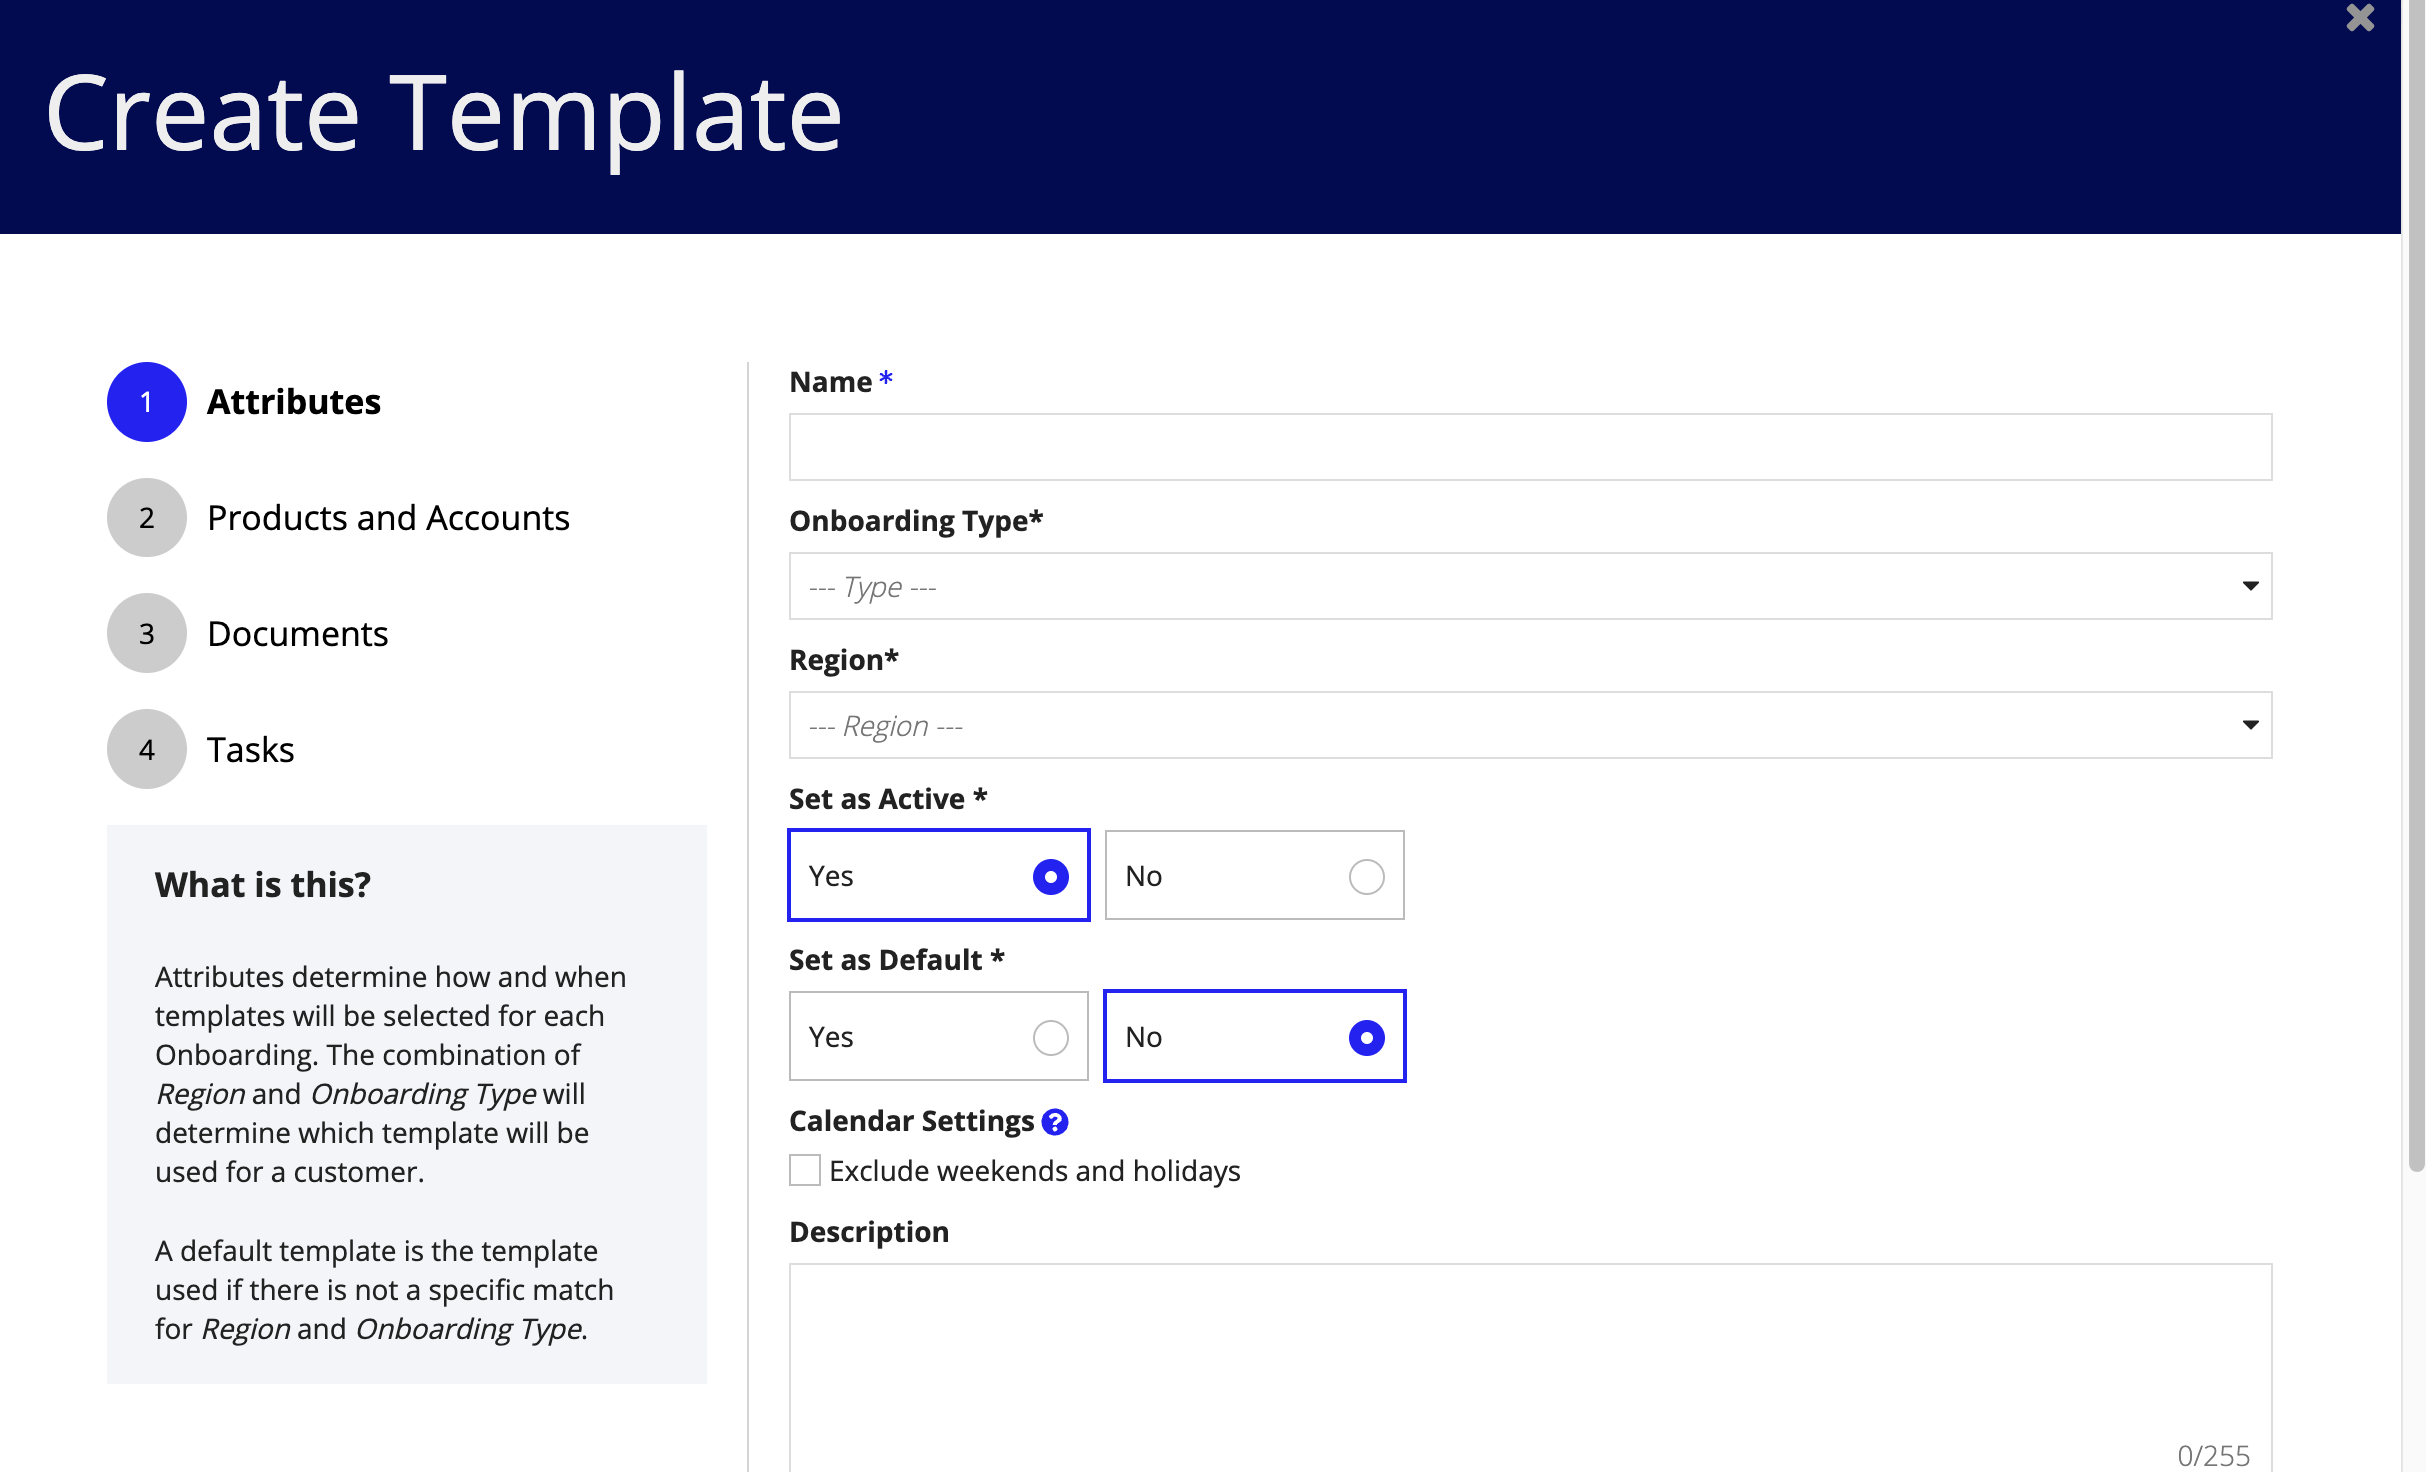Open the Calendar Settings help icon
2426x1472 pixels.
1055,1122
